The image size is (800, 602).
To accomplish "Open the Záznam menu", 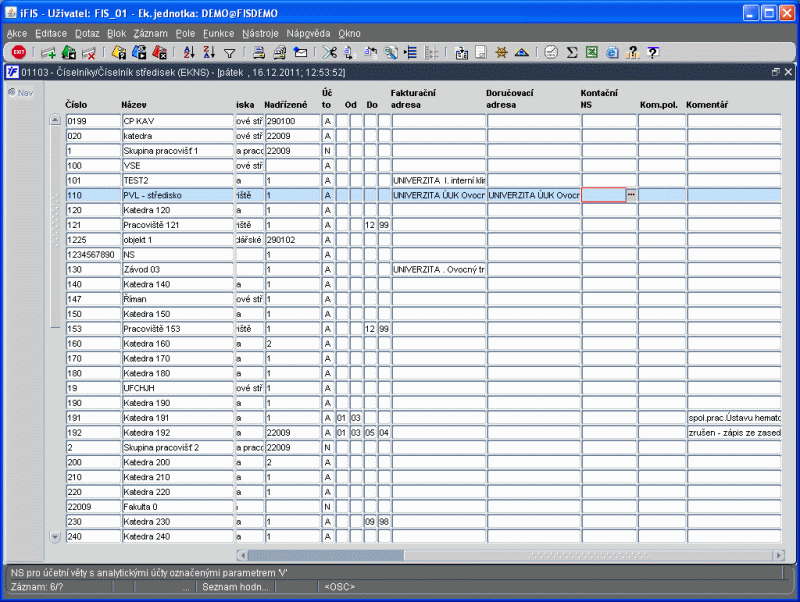I will tap(151, 33).
